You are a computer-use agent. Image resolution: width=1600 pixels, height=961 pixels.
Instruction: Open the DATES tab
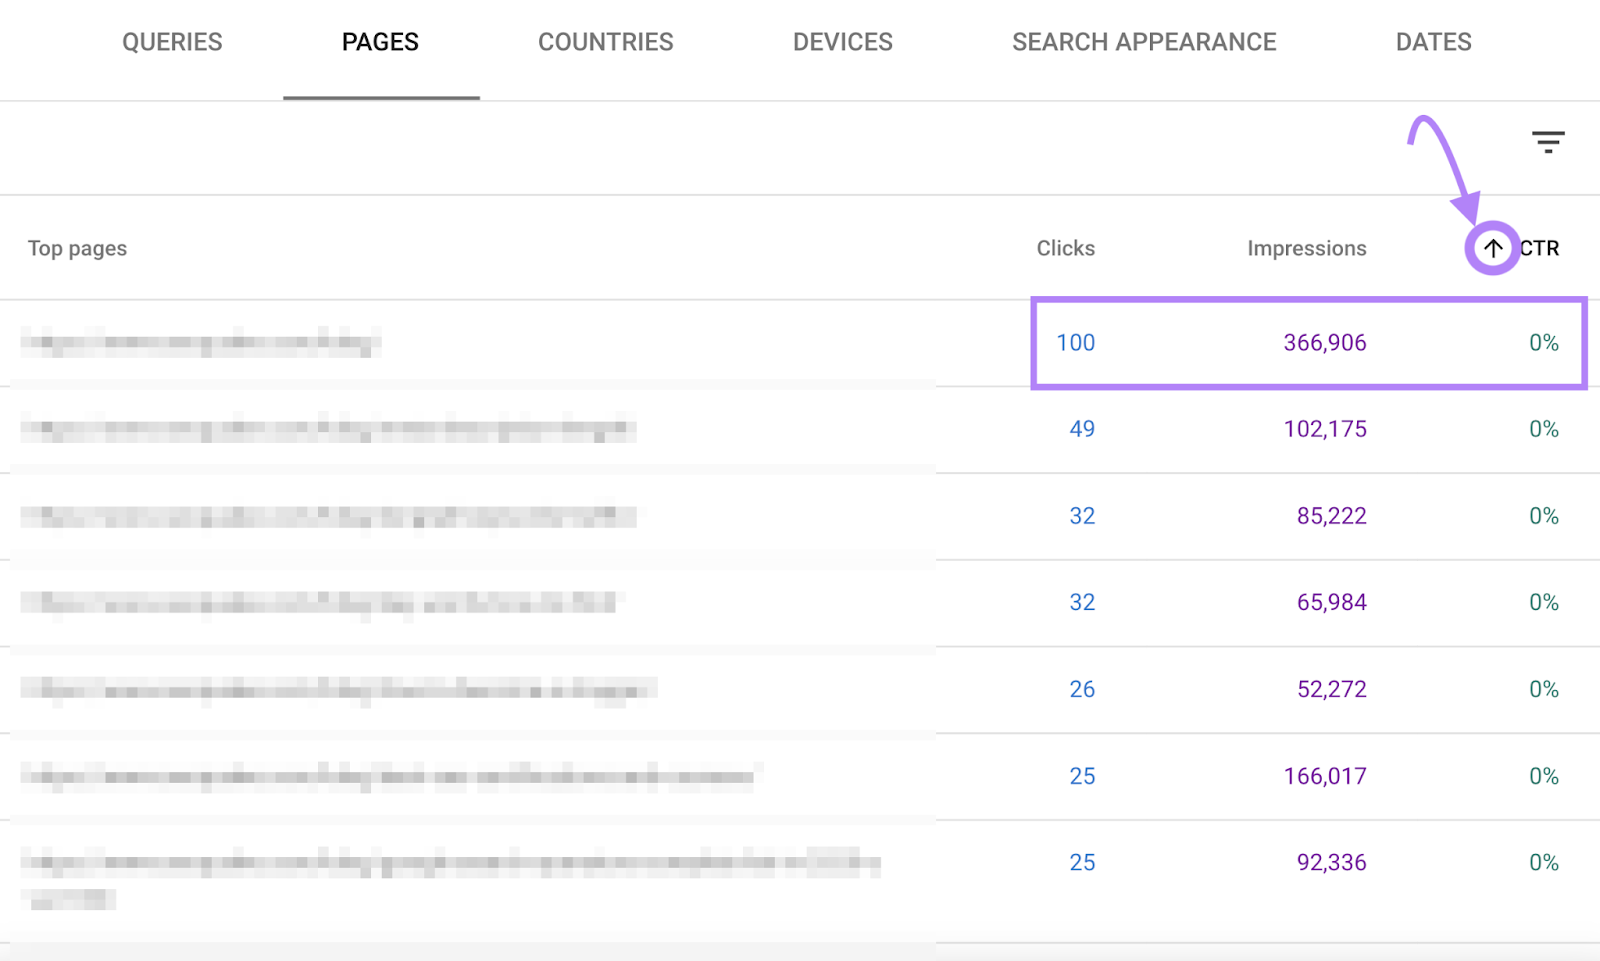pos(1434,42)
